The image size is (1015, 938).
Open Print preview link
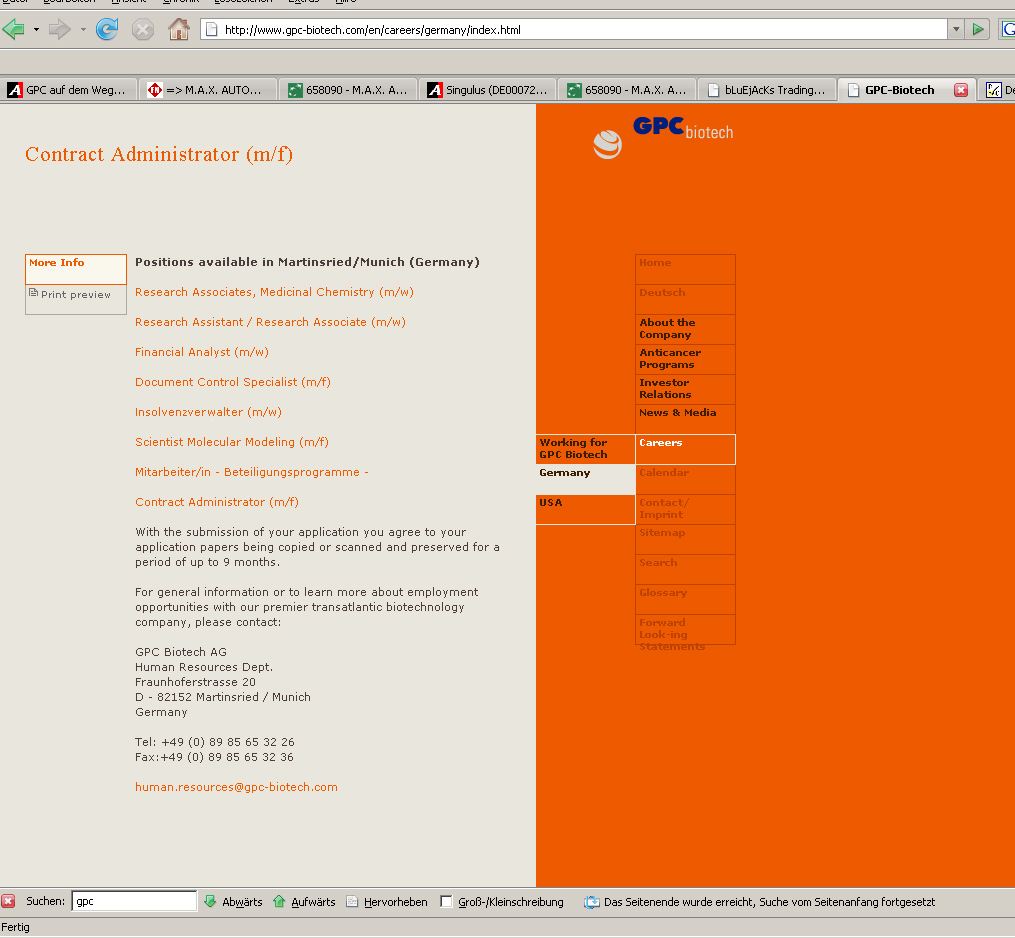click(x=76, y=295)
